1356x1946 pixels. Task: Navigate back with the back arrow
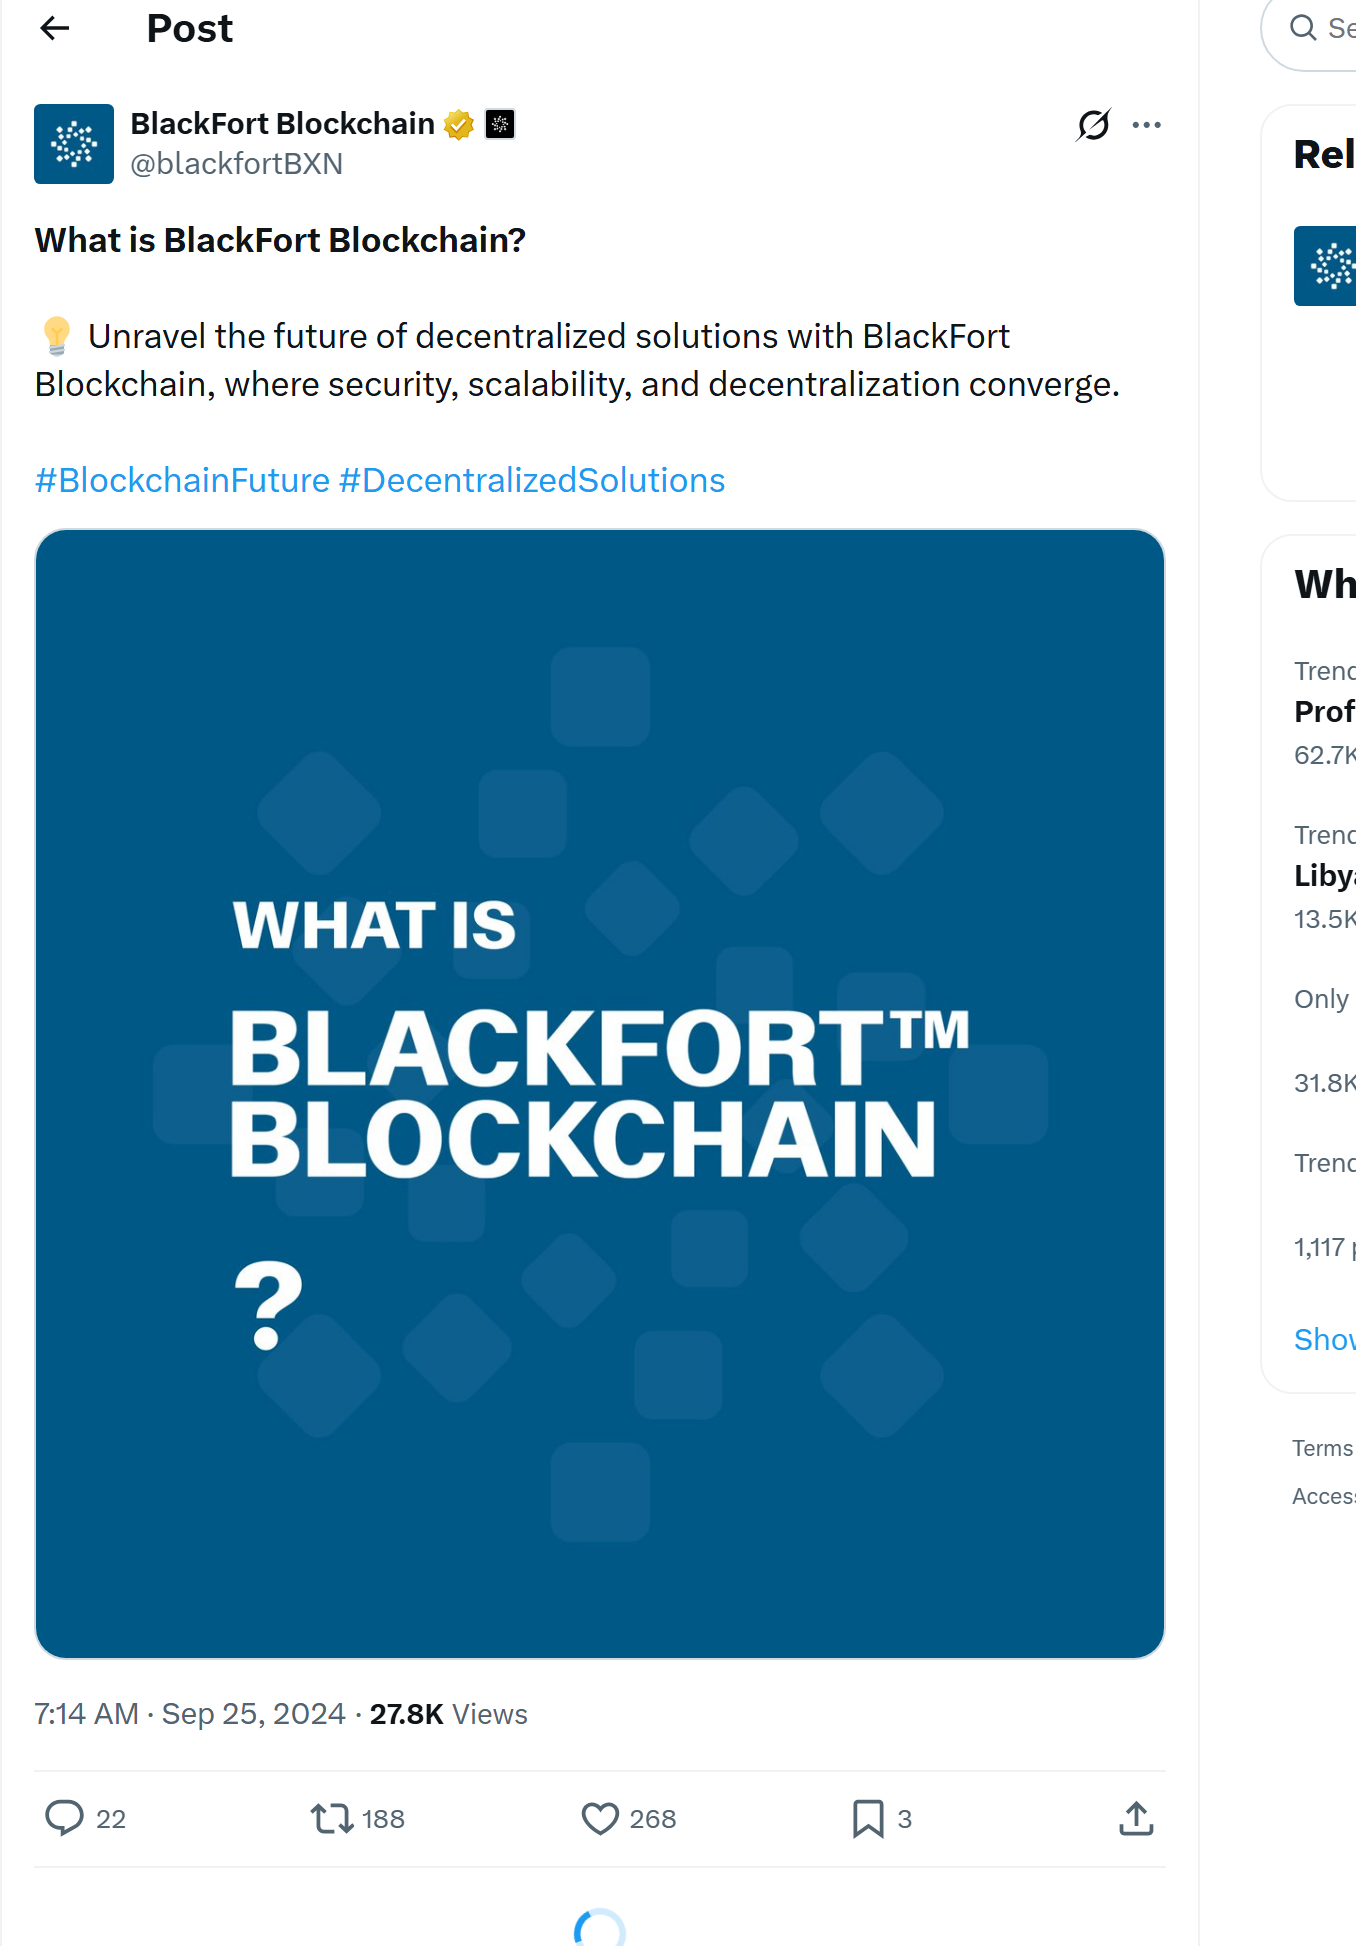pyautogui.click(x=55, y=28)
